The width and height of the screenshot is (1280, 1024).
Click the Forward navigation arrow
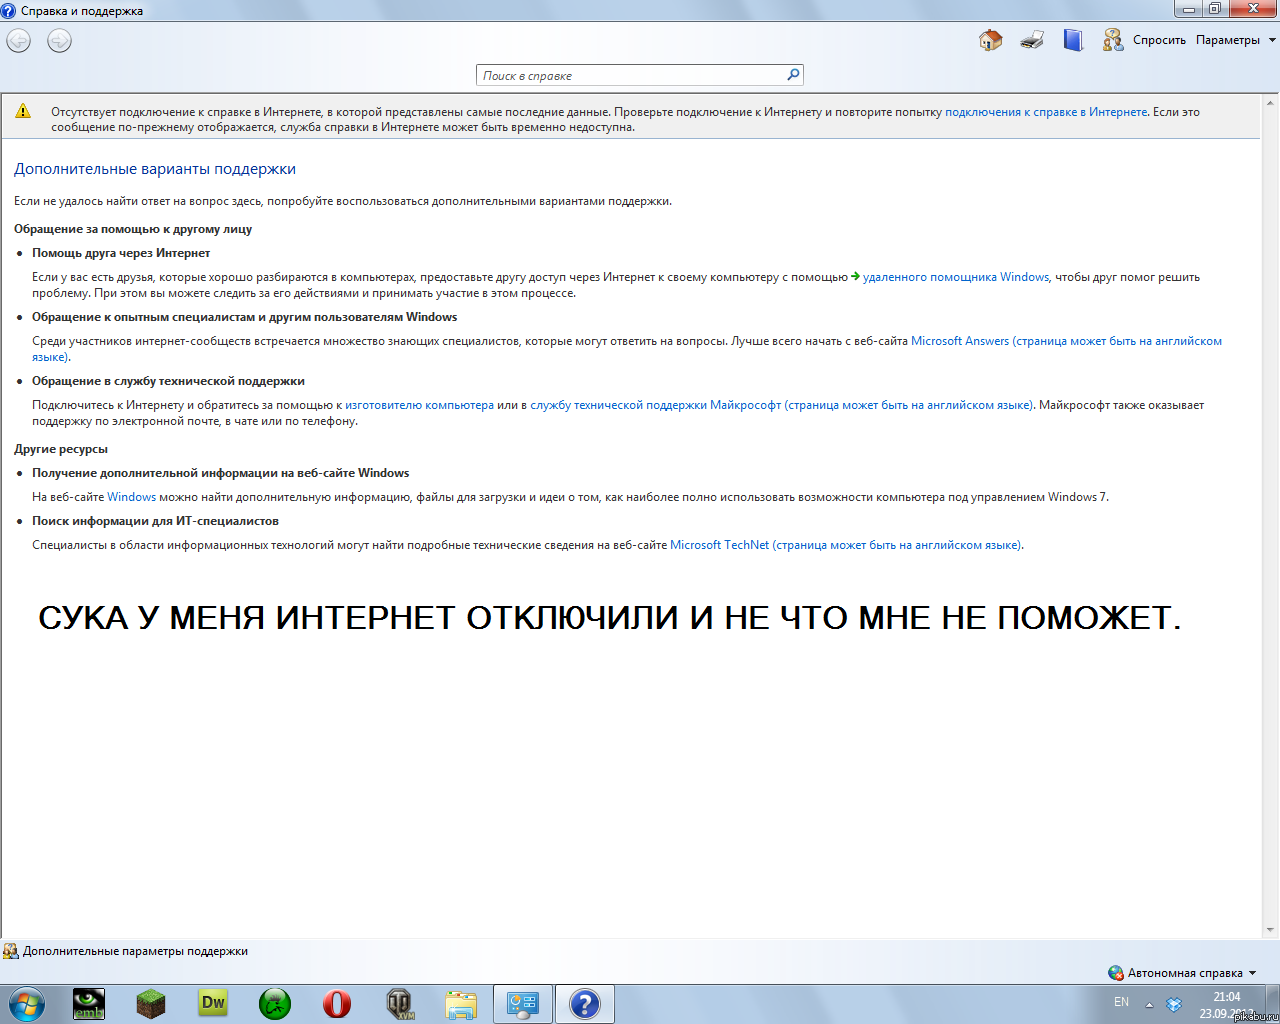coord(59,41)
